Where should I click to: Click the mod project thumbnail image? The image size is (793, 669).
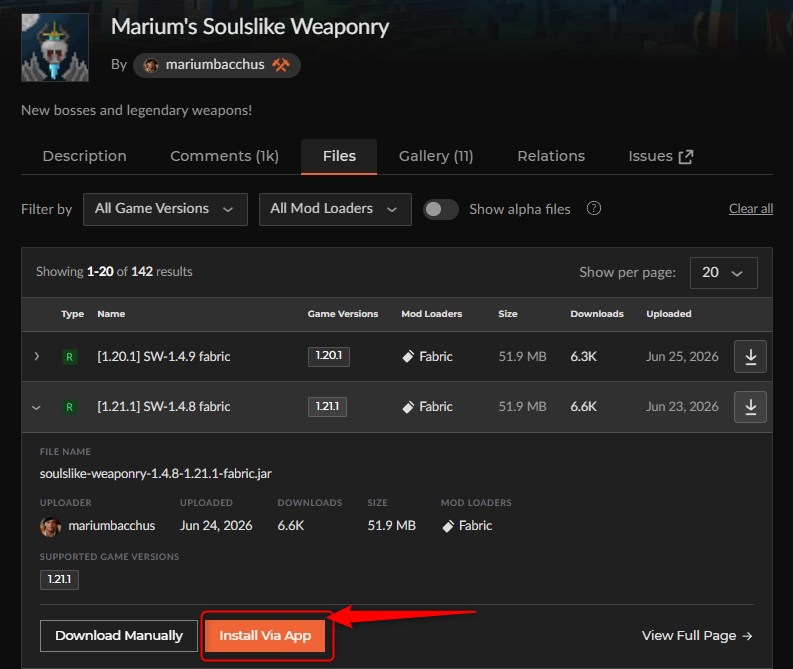pos(55,47)
